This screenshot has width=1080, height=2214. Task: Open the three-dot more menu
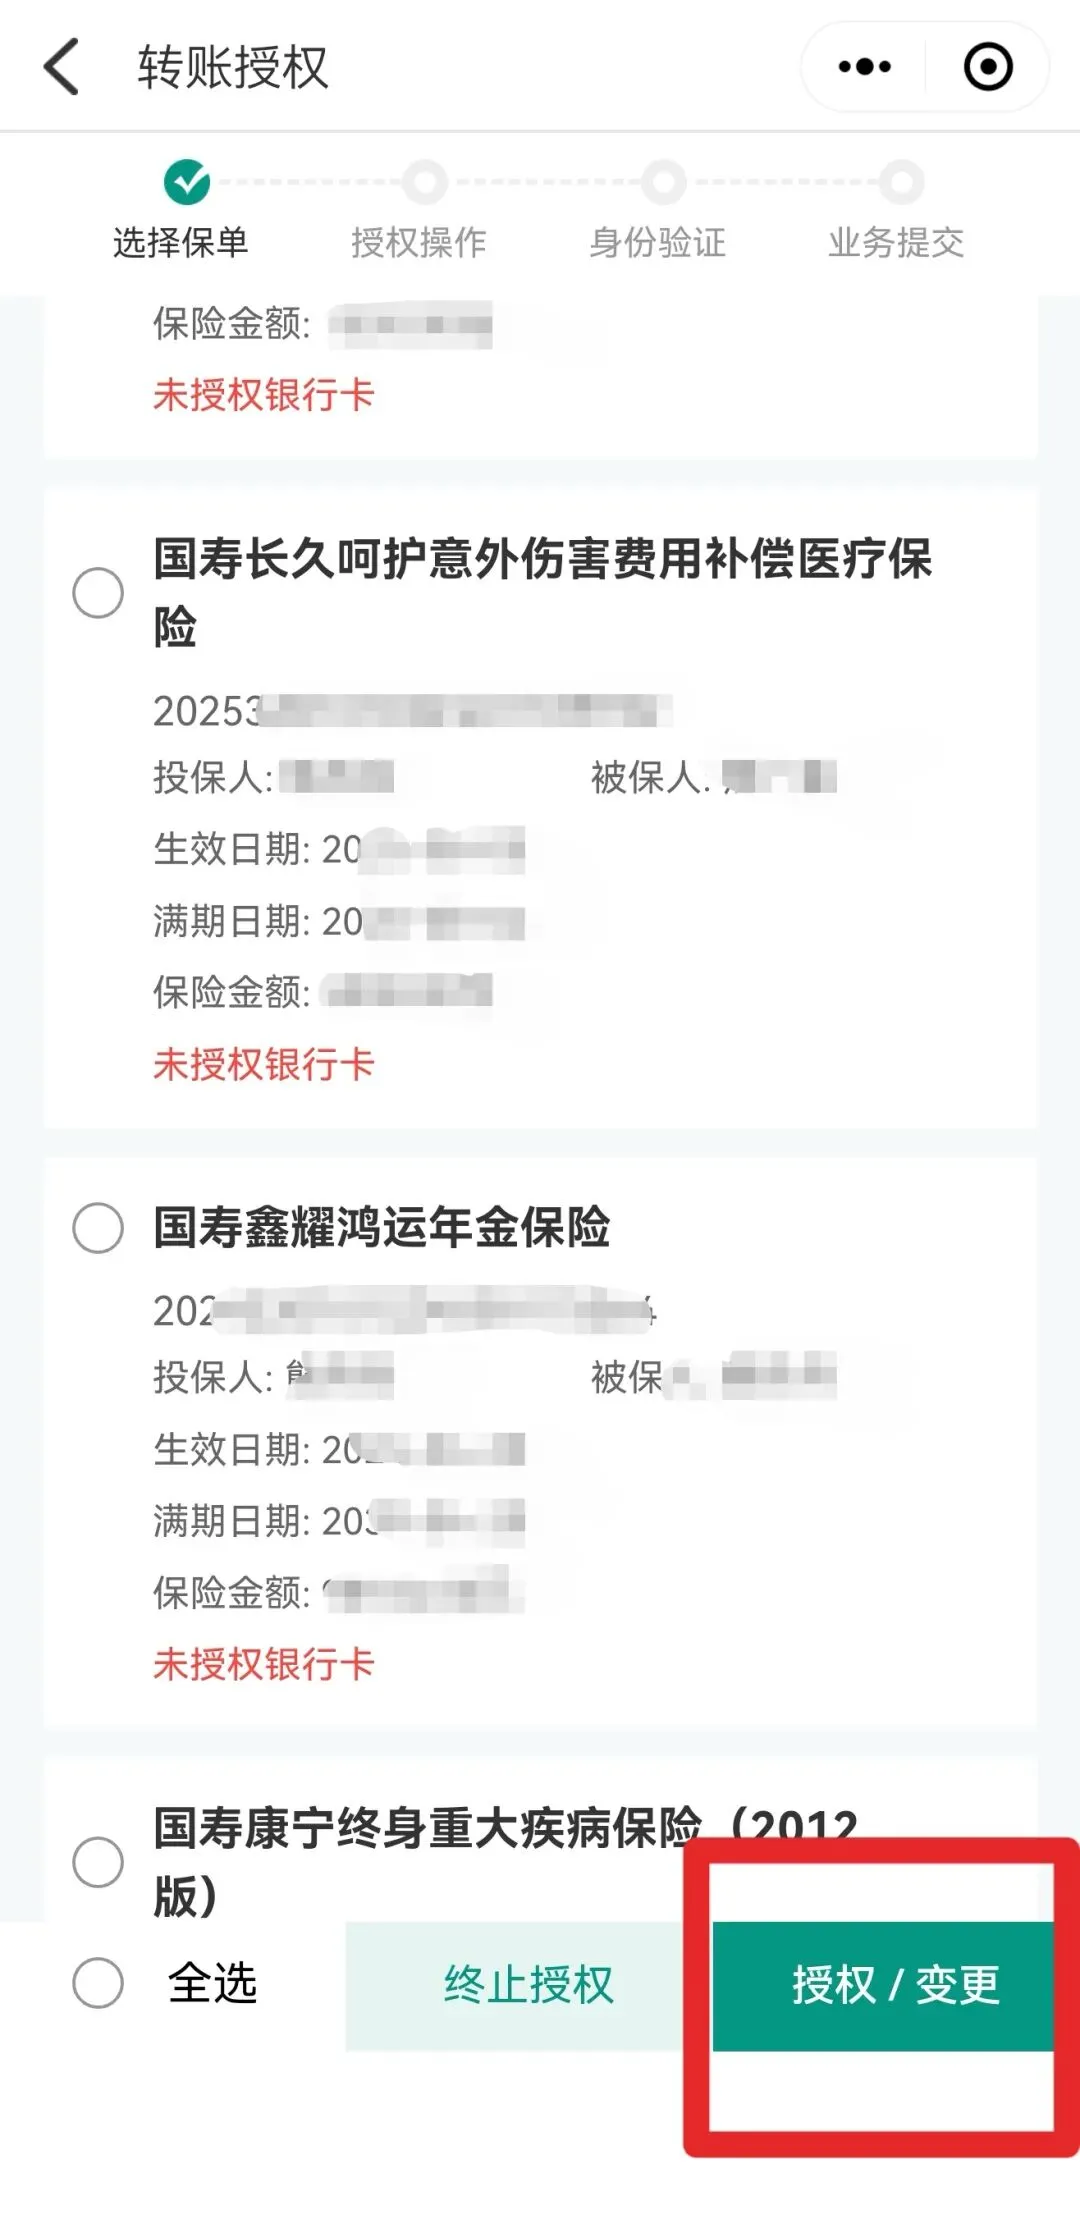tap(864, 67)
